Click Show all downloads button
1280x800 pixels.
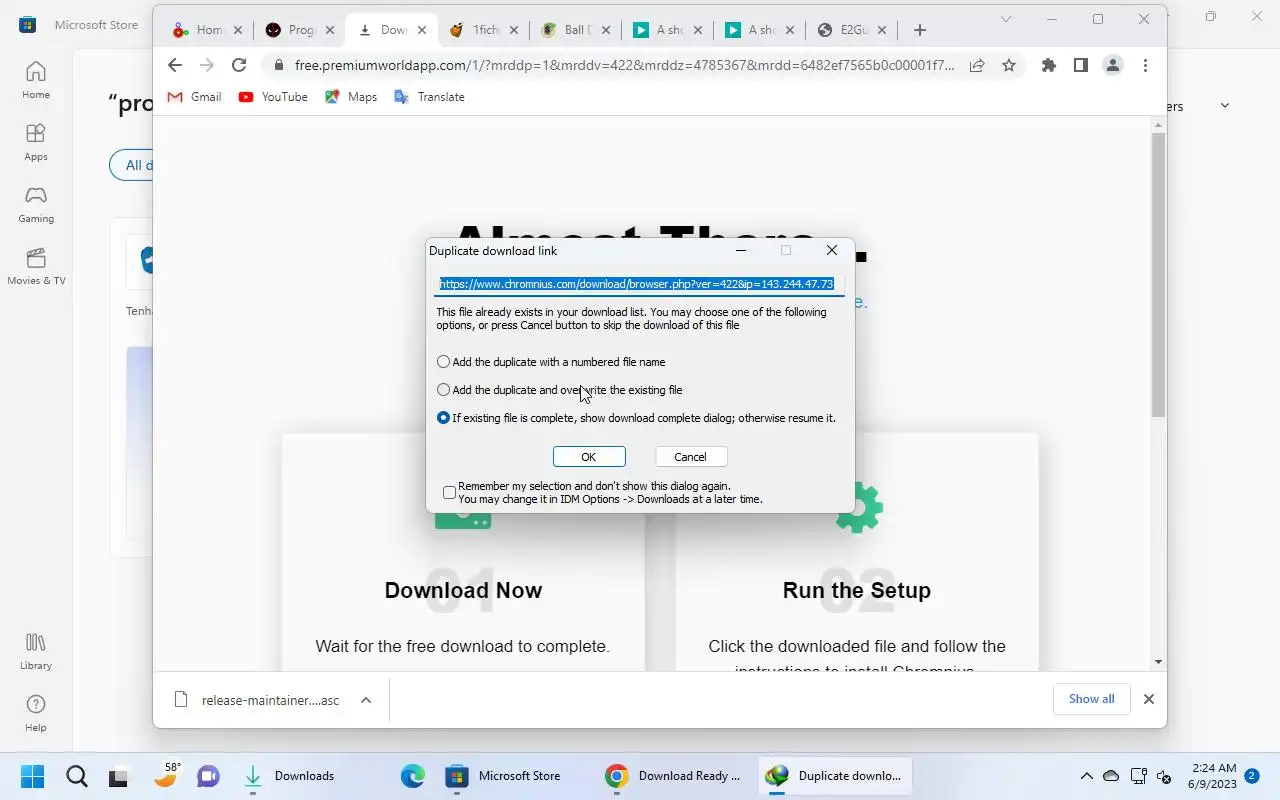click(x=1091, y=699)
